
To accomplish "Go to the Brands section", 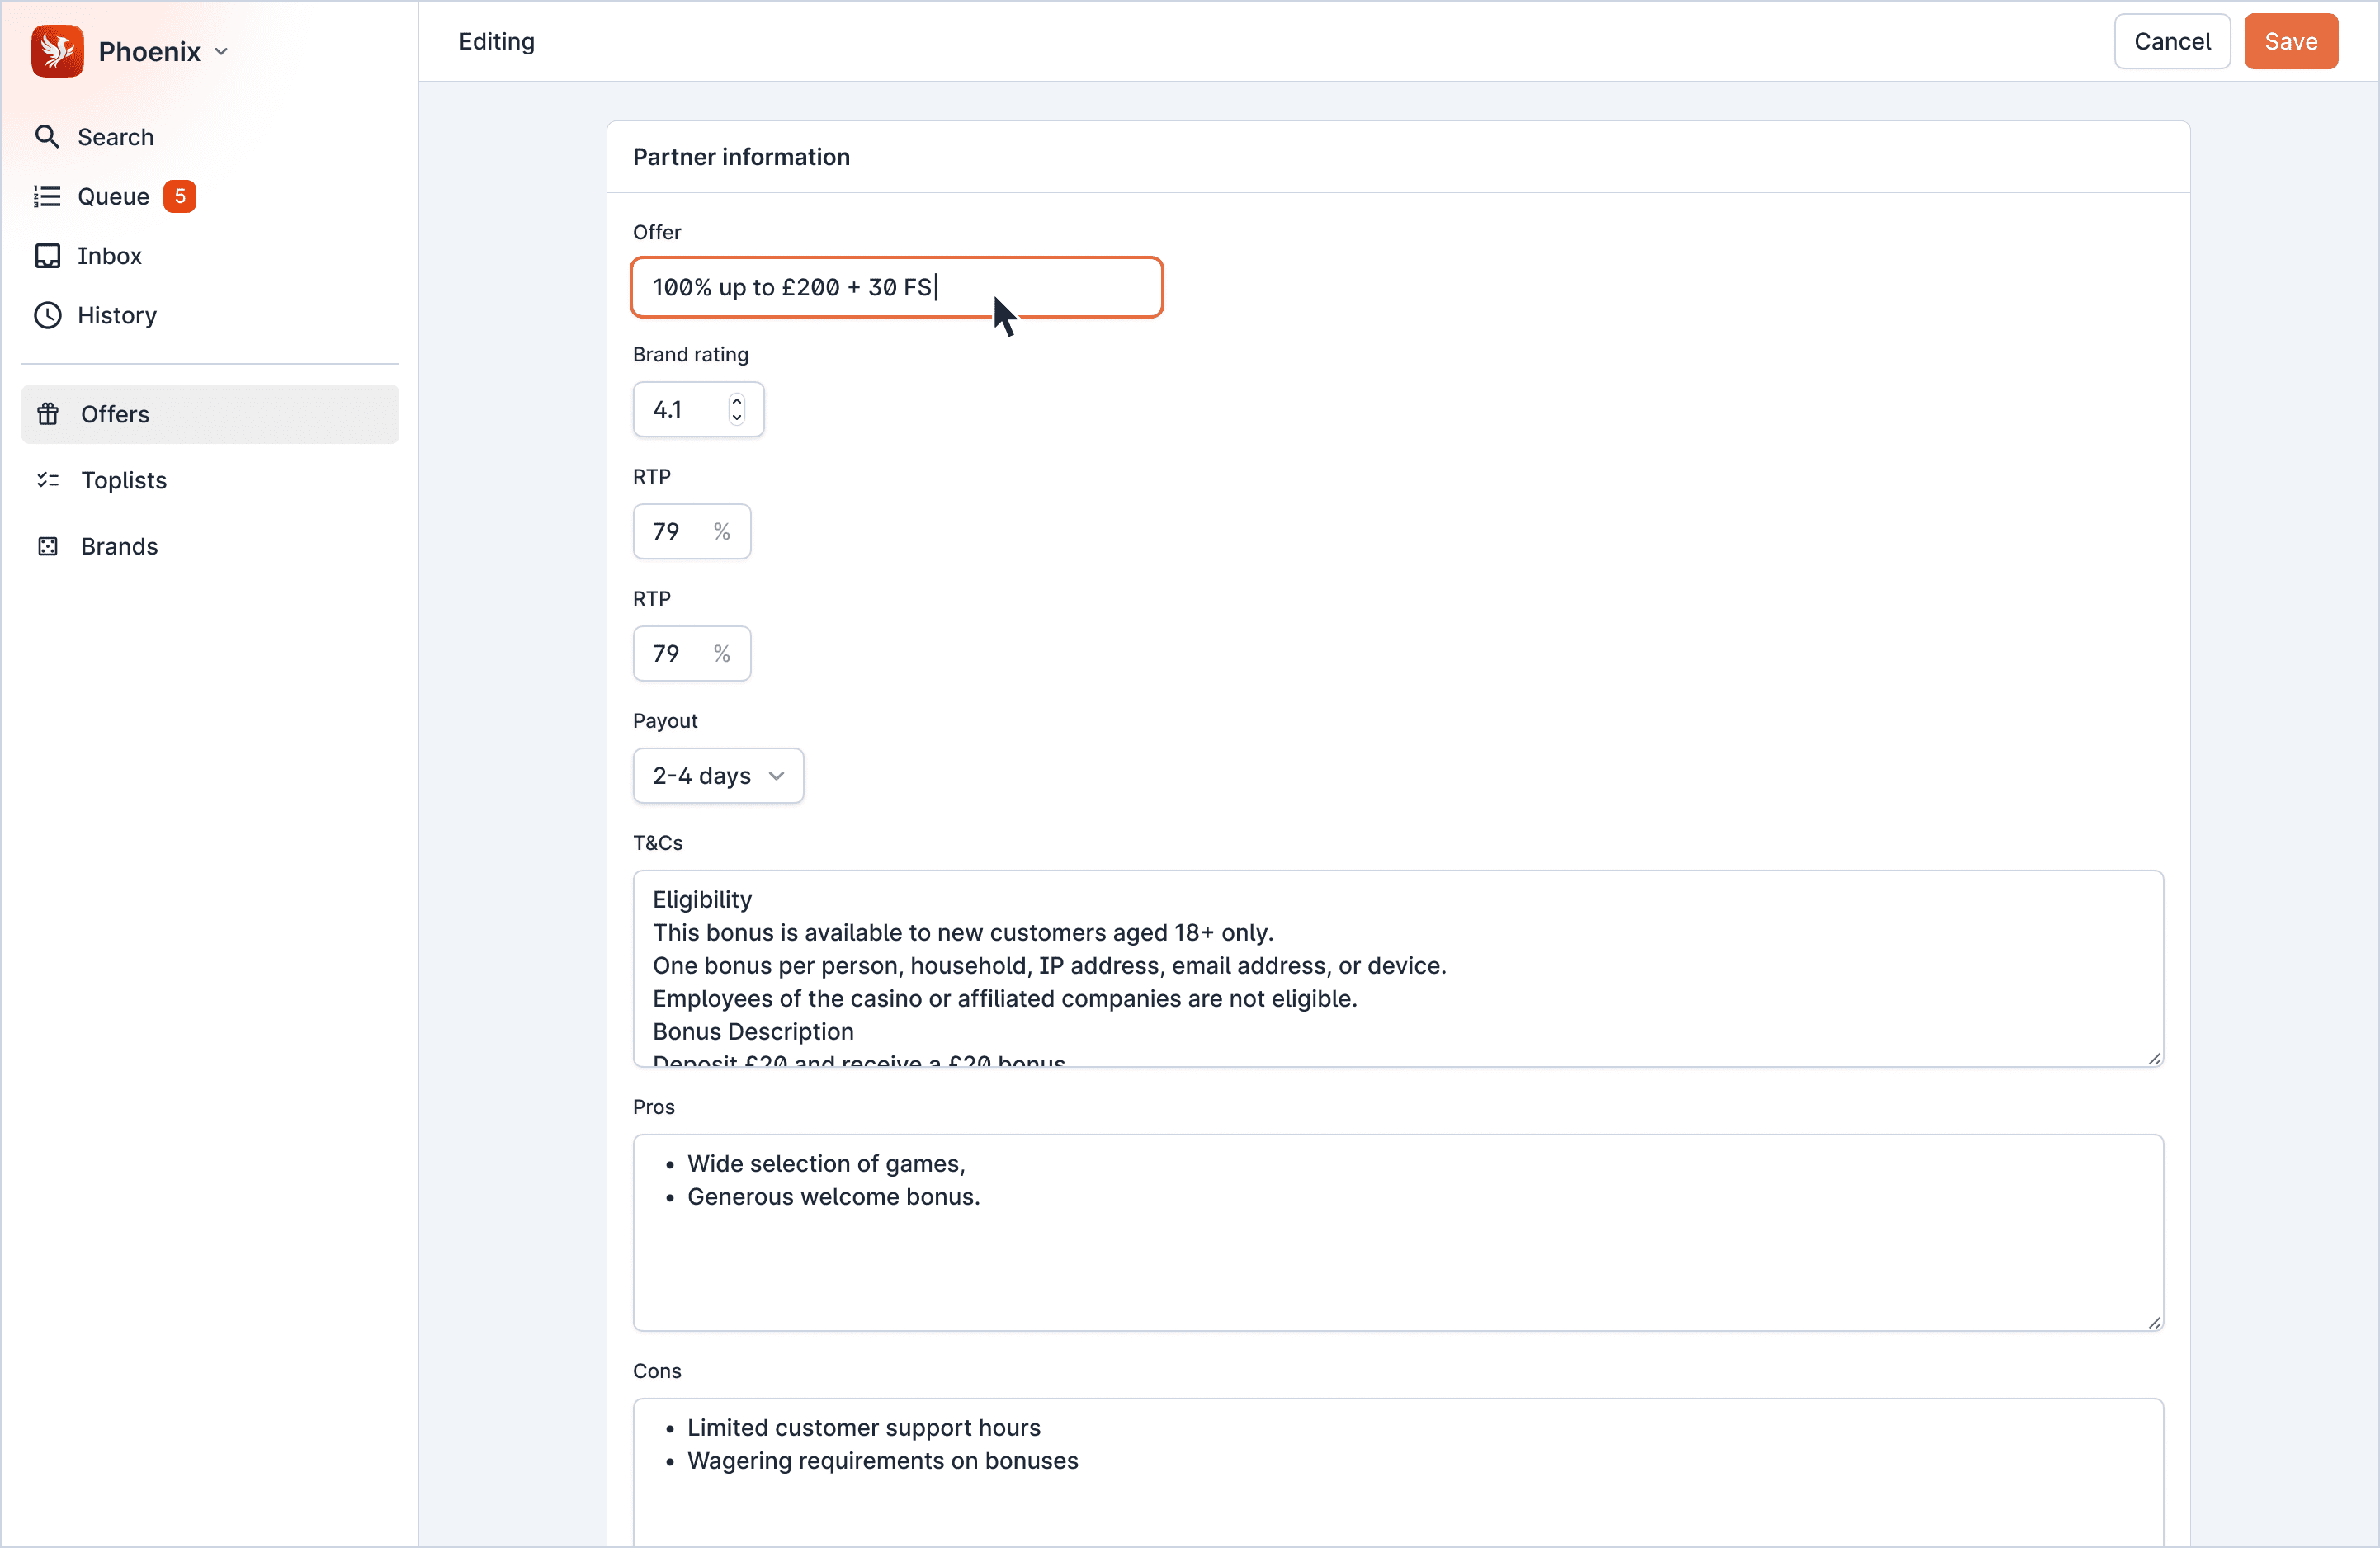I will [x=119, y=546].
